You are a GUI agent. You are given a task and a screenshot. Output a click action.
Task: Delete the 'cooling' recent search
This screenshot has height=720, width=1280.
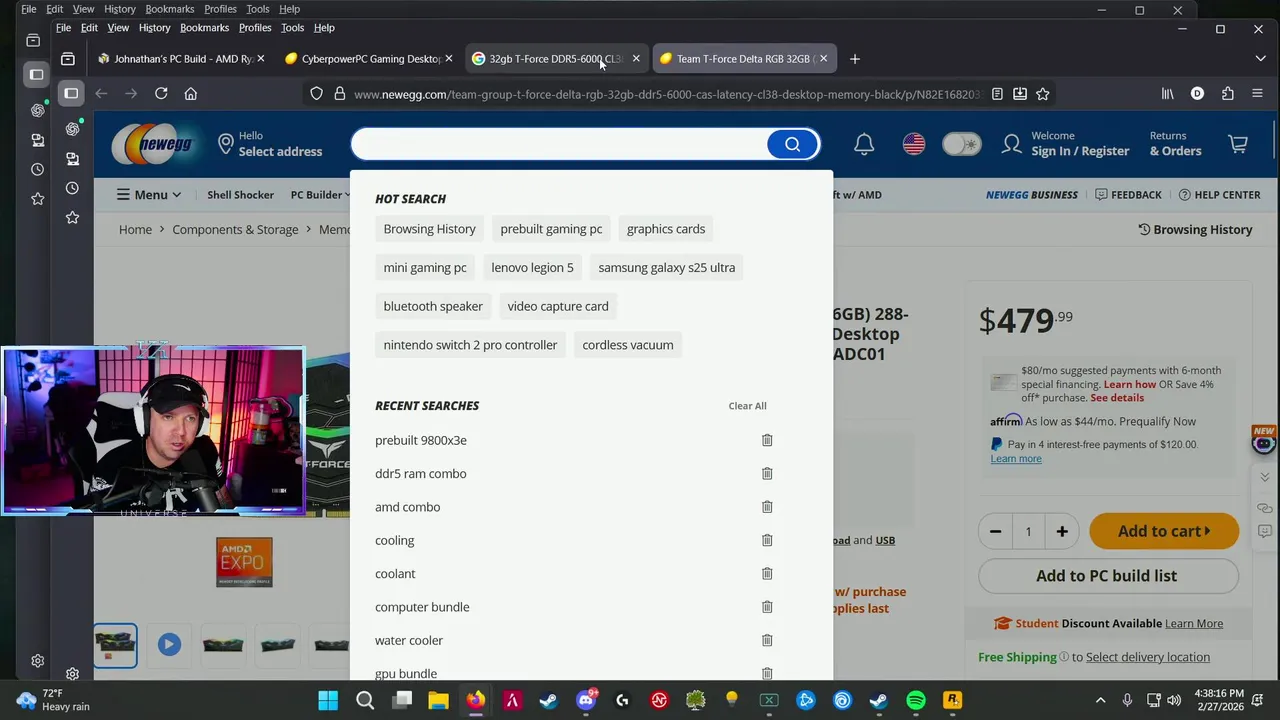click(x=767, y=540)
